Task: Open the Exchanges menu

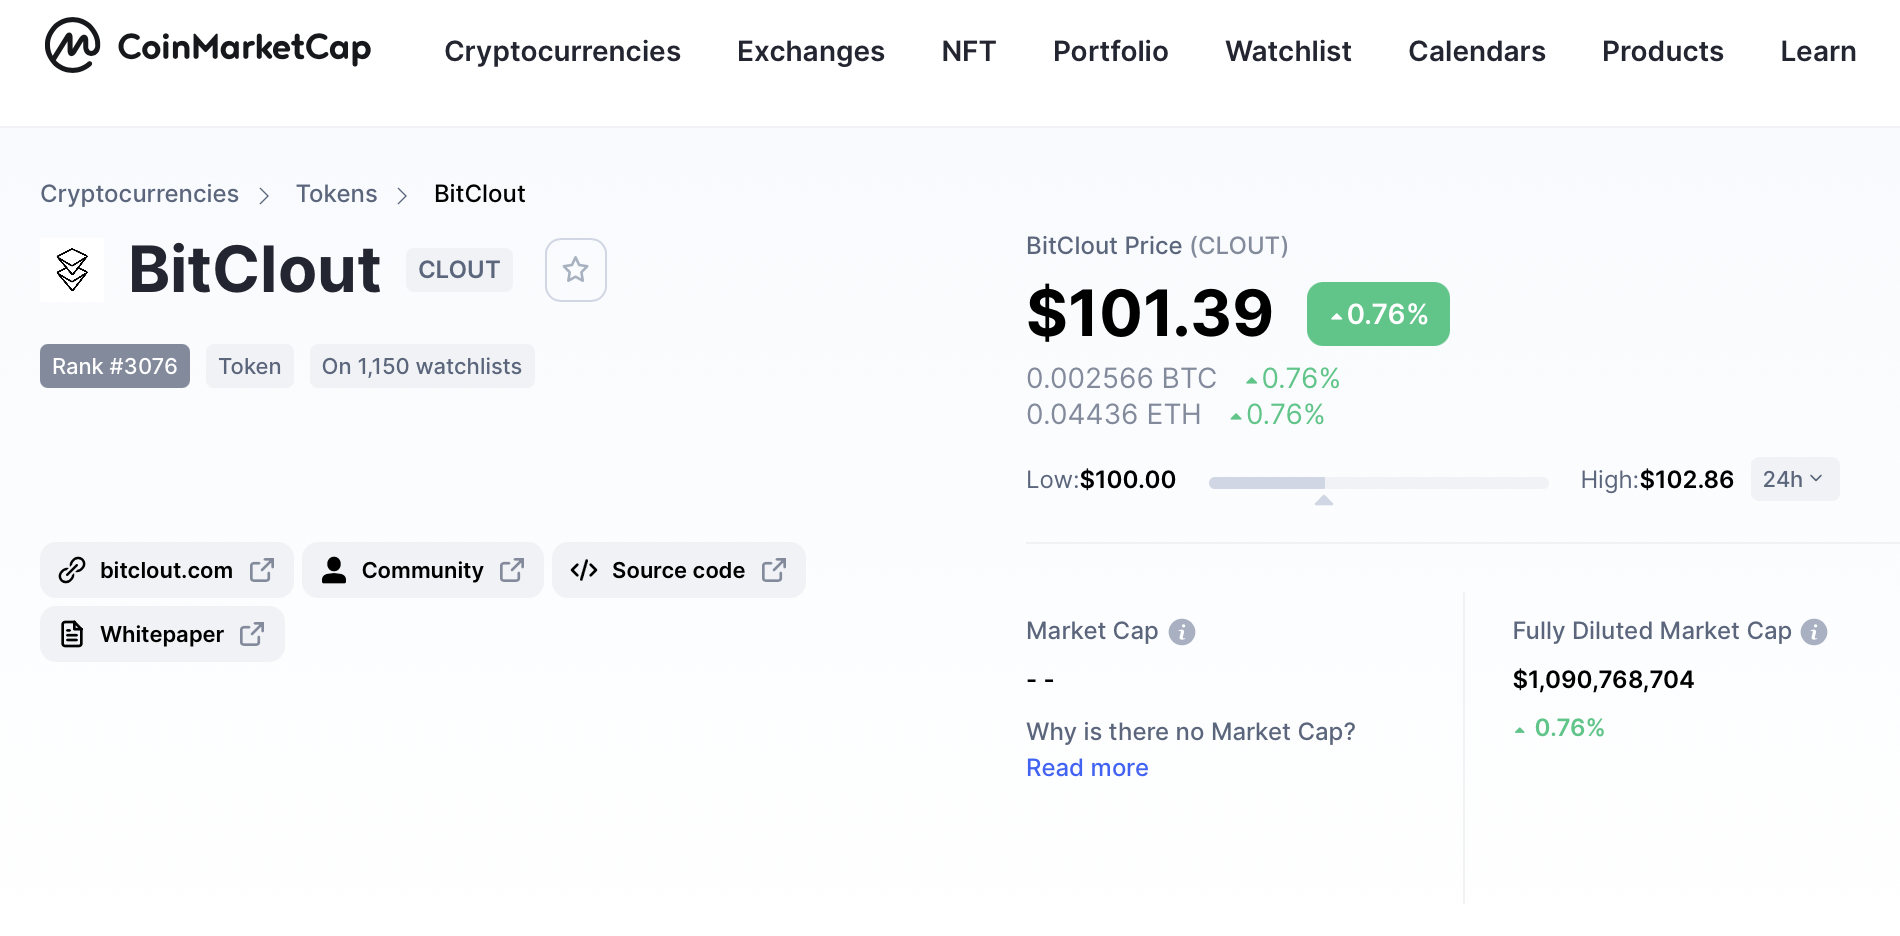Action: tap(811, 51)
